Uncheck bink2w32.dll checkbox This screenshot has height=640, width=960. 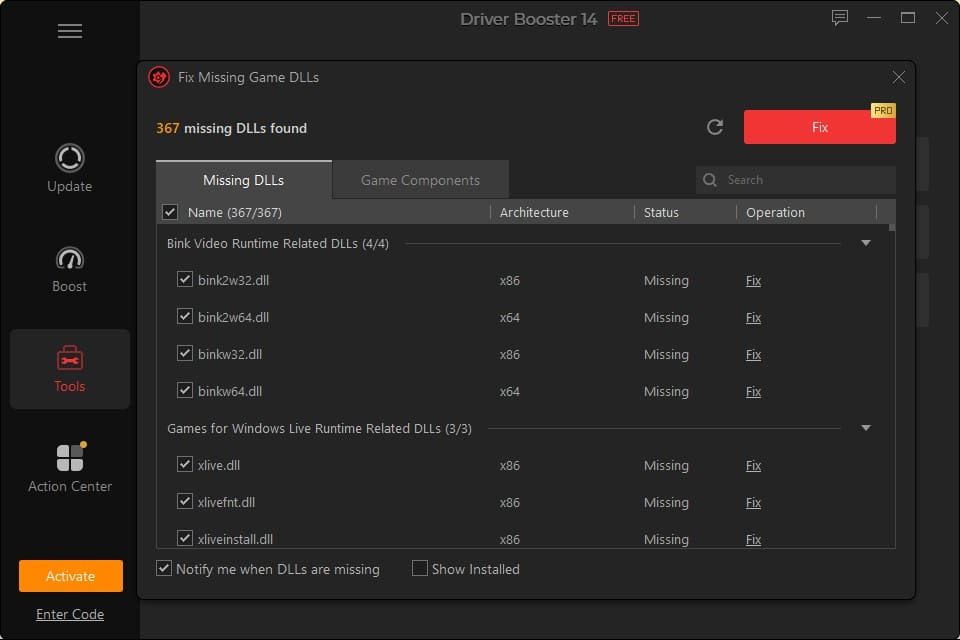[x=184, y=279]
